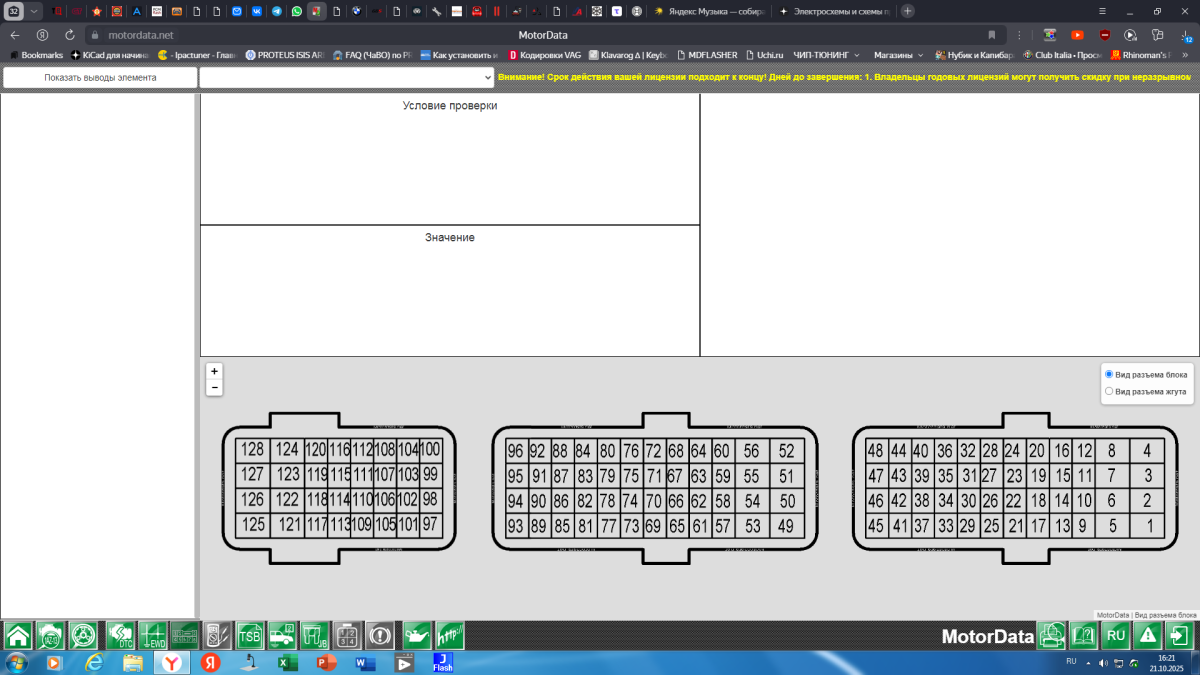
Task: Click the exit/logout icon in MotorData bar
Action: [1181, 635]
